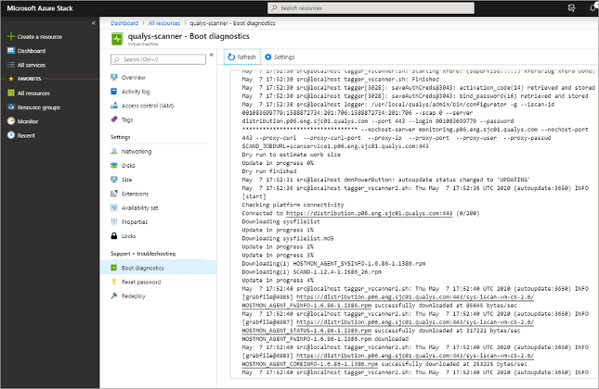599x389 pixels.
Task: Open the Tags menu item
Action: [127, 120]
